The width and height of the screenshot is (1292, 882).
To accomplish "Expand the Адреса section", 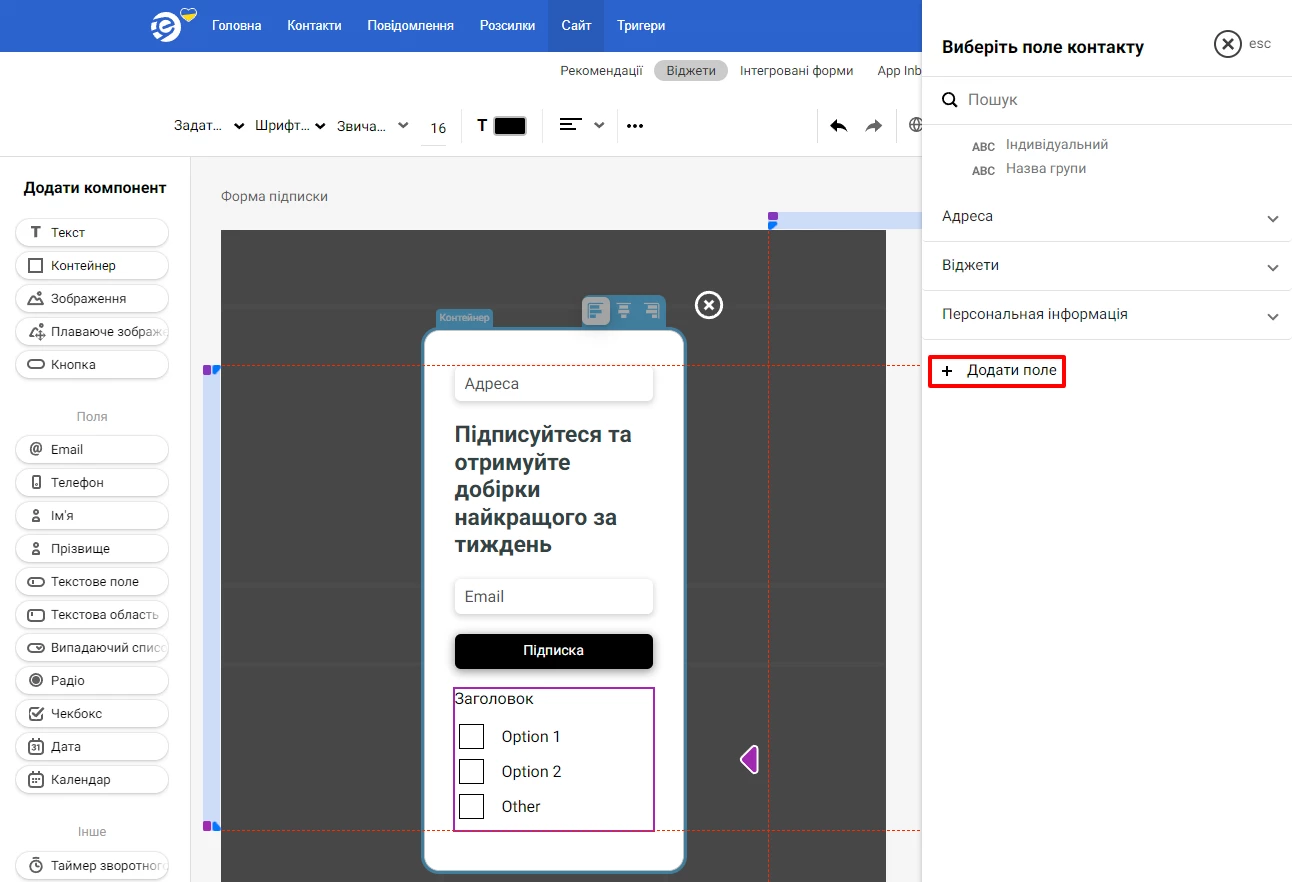I will click(1107, 217).
